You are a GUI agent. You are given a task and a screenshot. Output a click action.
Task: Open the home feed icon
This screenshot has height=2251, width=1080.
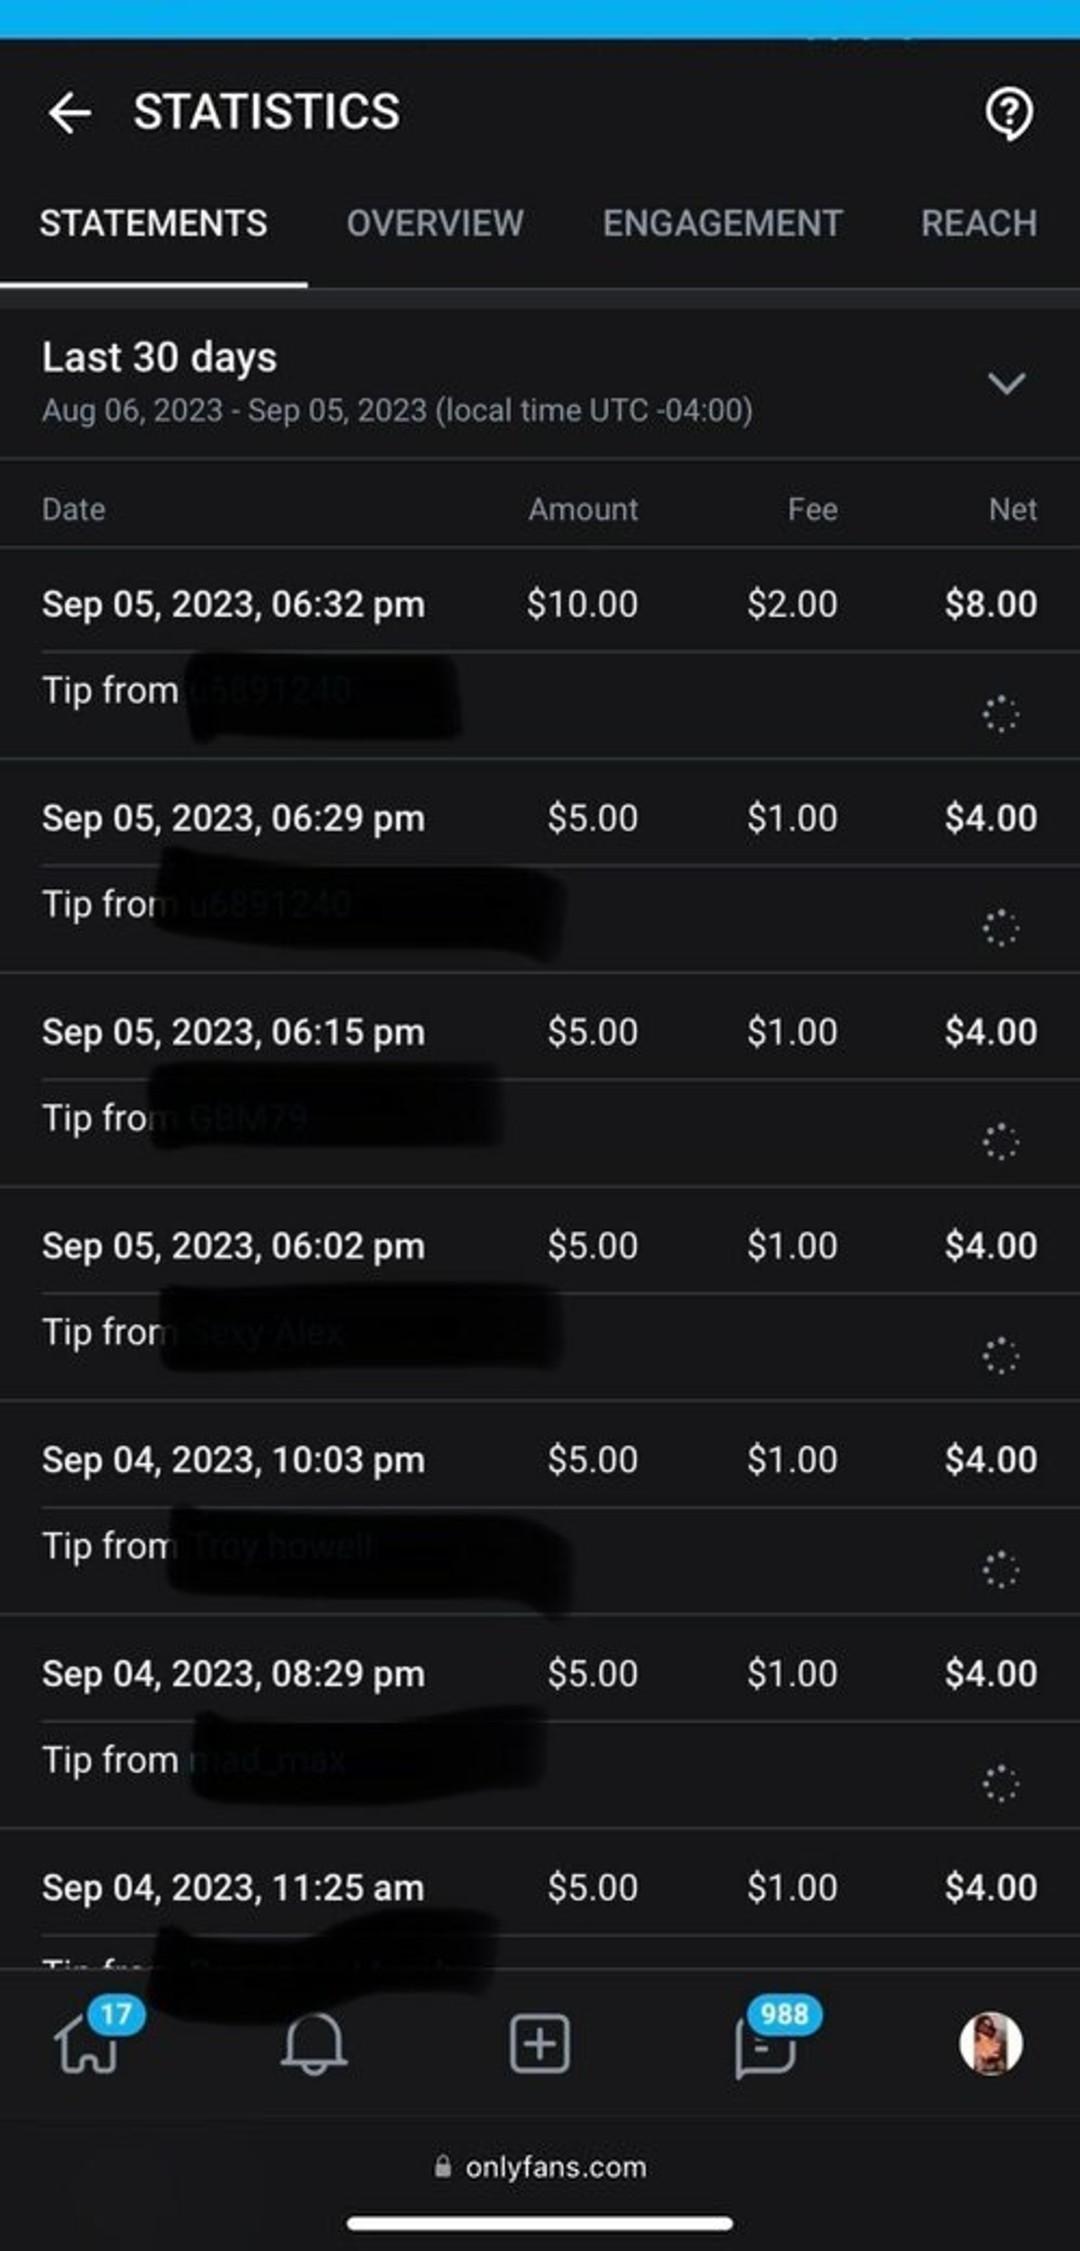point(87,2043)
